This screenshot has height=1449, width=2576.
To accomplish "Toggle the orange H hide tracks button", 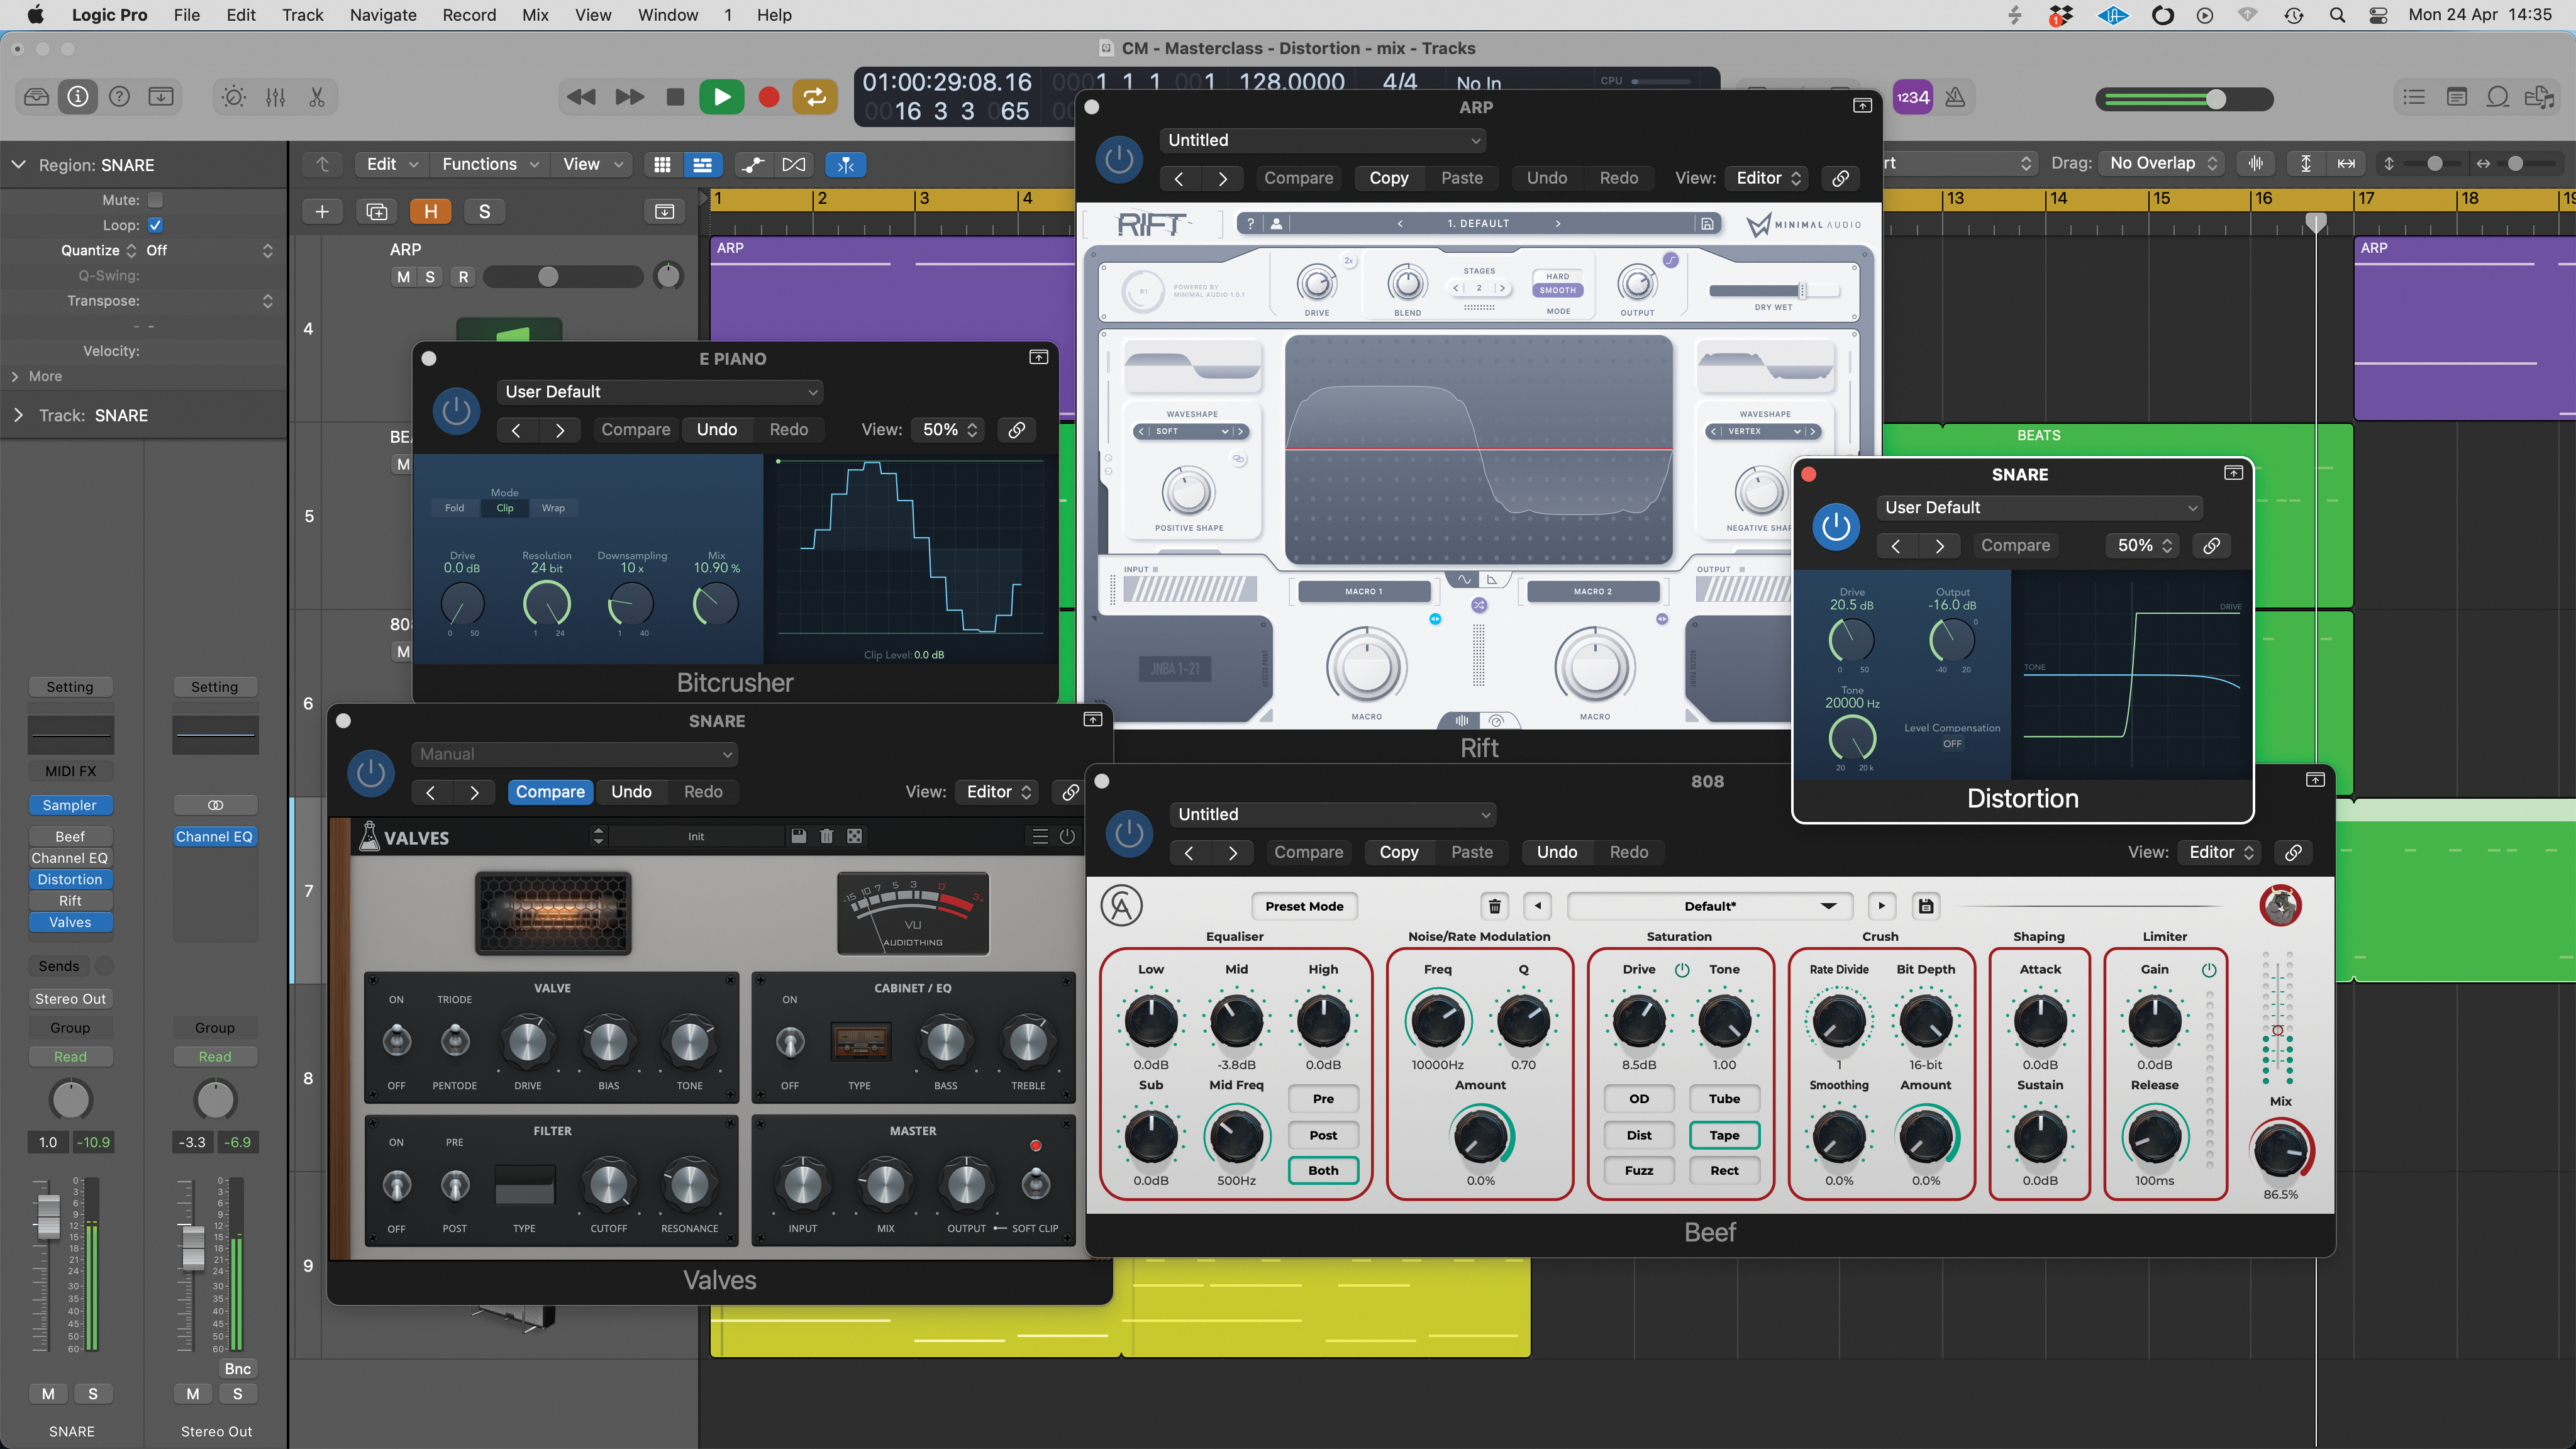I will coord(431,211).
